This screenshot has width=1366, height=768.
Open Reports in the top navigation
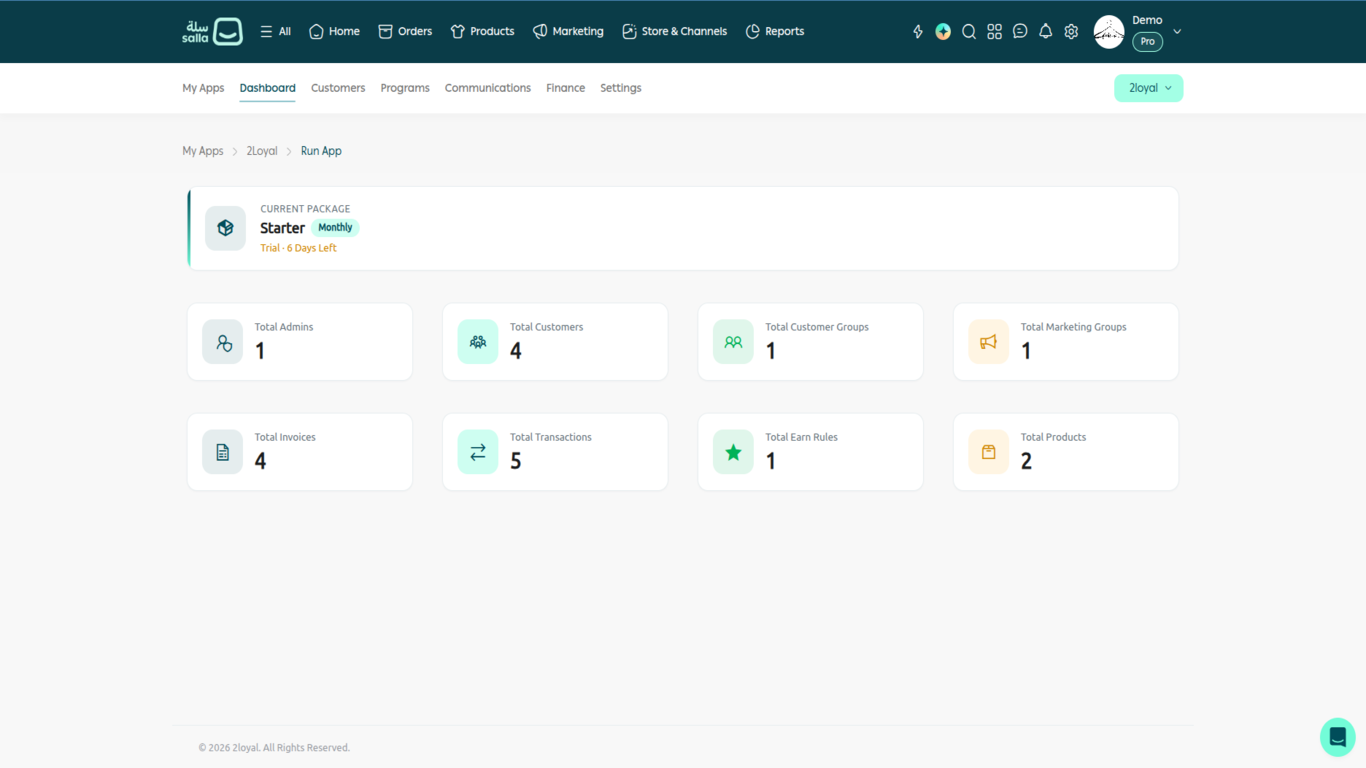775,32
